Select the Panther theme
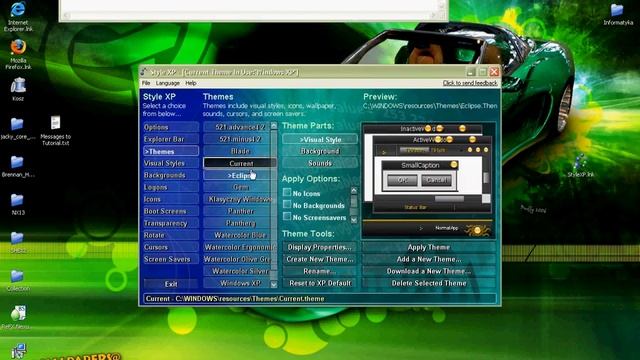The image size is (640, 360). point(237,211)
